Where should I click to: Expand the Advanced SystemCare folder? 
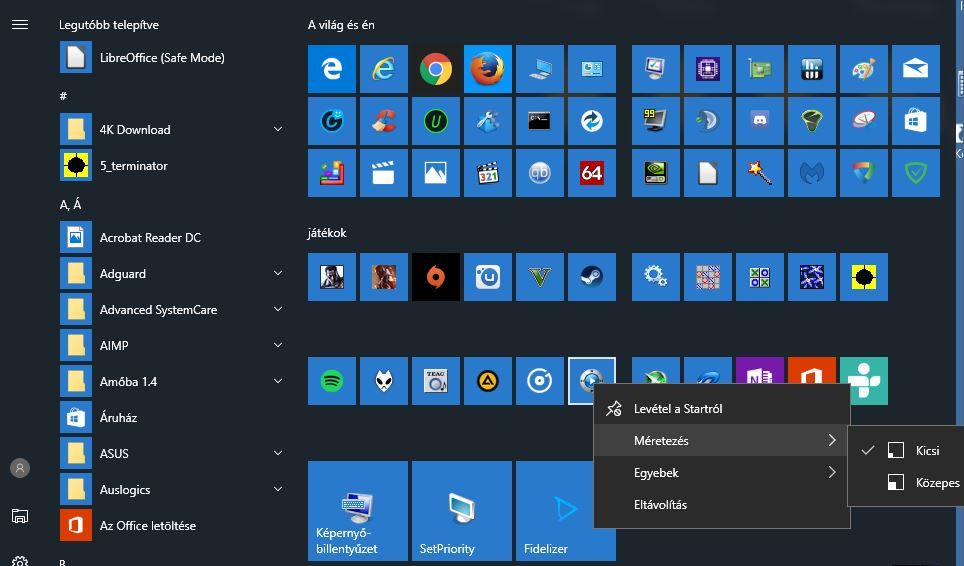[x=278, y=309]
